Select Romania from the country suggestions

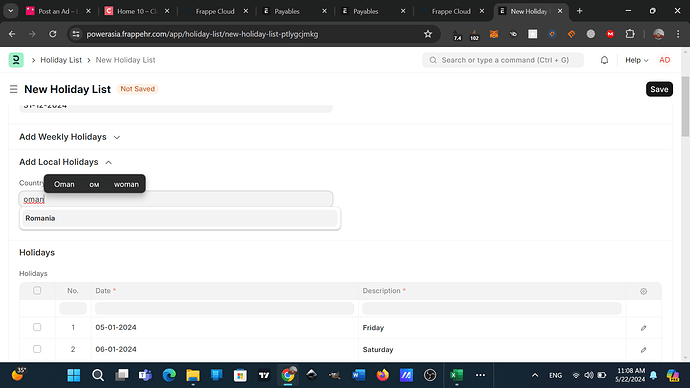180,218
